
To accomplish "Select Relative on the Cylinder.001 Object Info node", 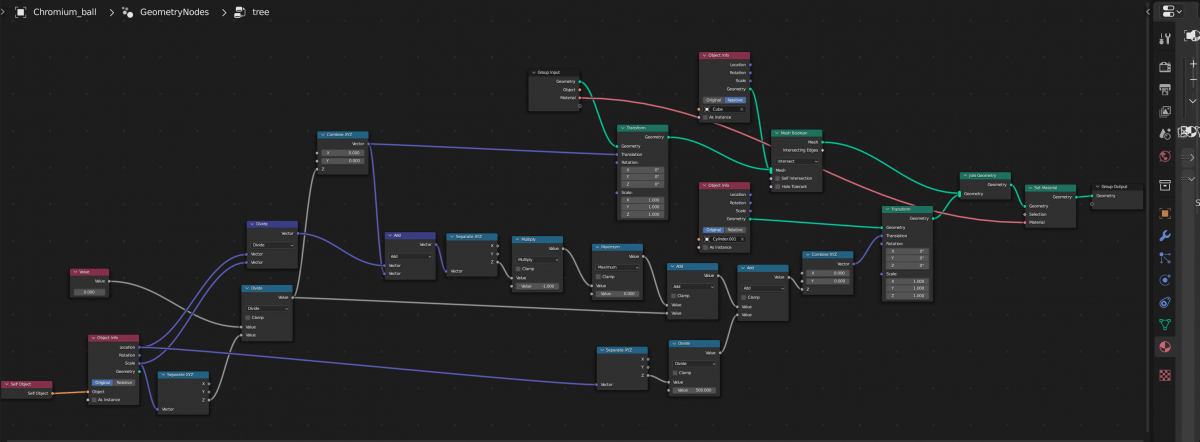I will (735, 230).
